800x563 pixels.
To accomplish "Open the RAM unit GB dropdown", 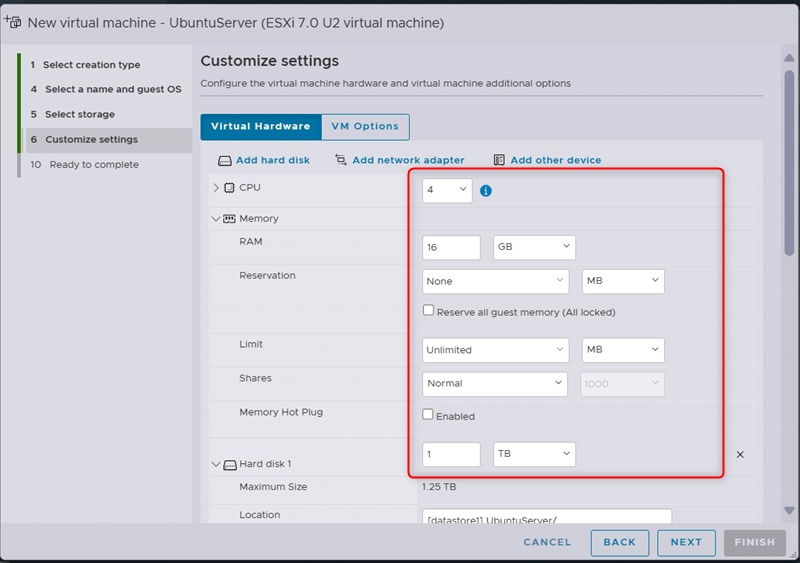I will pyautogui.click(x=534, y=247).
